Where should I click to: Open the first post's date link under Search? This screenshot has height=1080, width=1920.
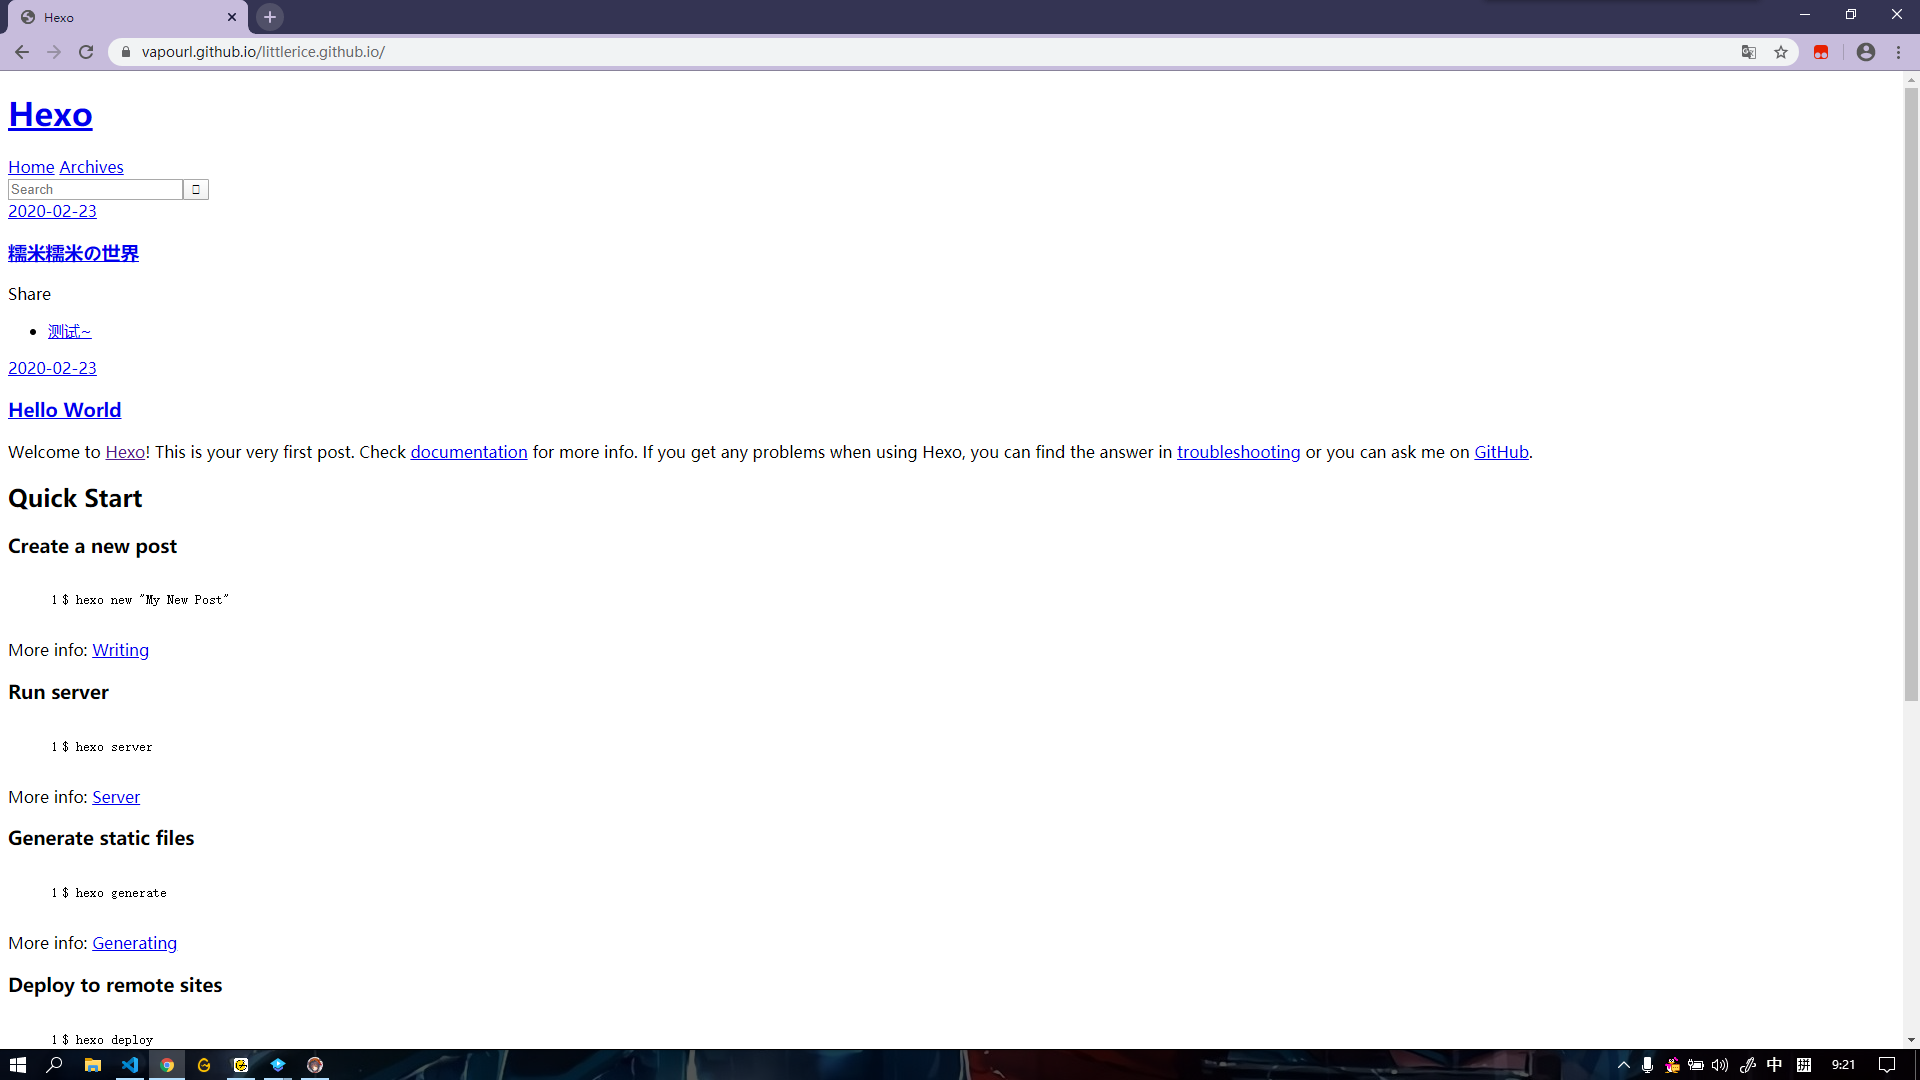(52, 211)
